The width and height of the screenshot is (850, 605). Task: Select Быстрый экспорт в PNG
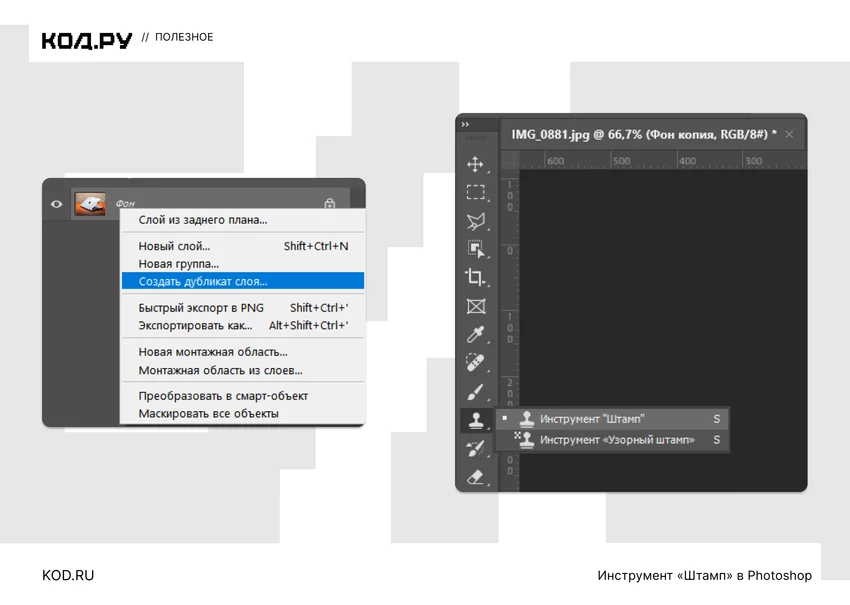coord(243,308)
